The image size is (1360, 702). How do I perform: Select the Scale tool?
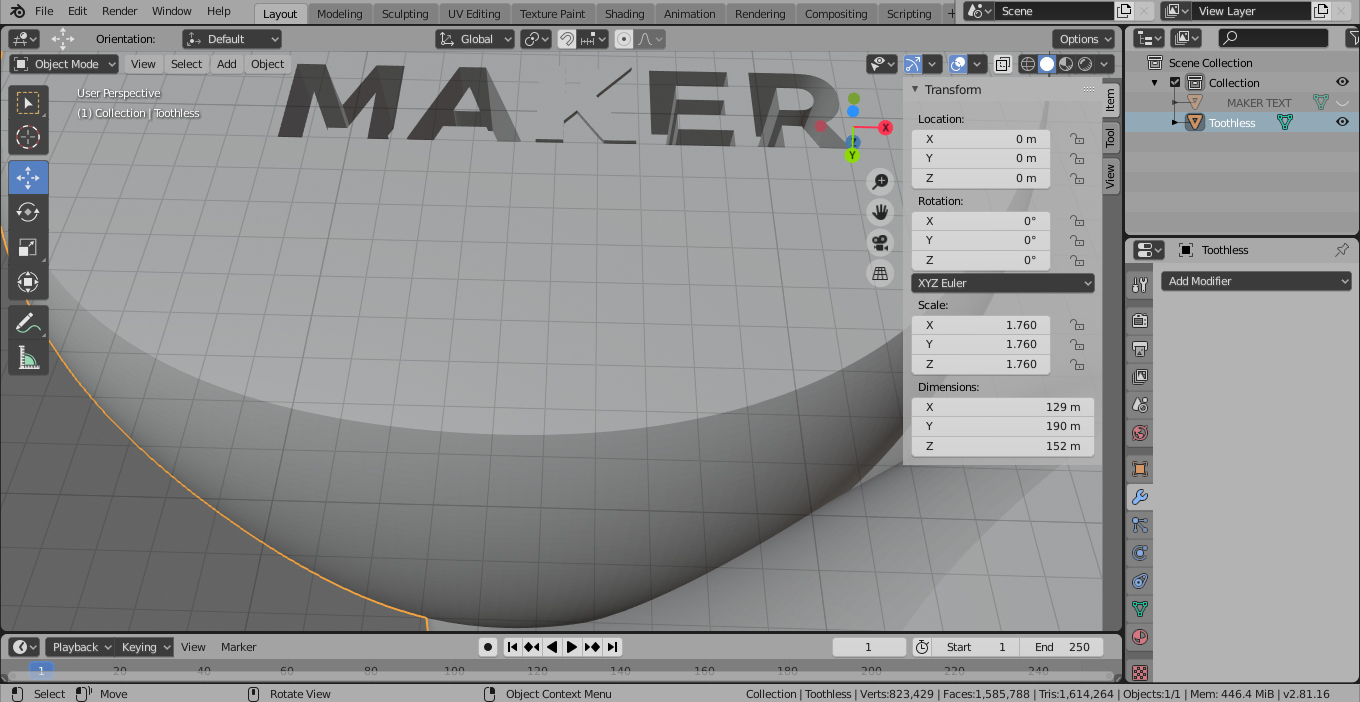(28, 247)
